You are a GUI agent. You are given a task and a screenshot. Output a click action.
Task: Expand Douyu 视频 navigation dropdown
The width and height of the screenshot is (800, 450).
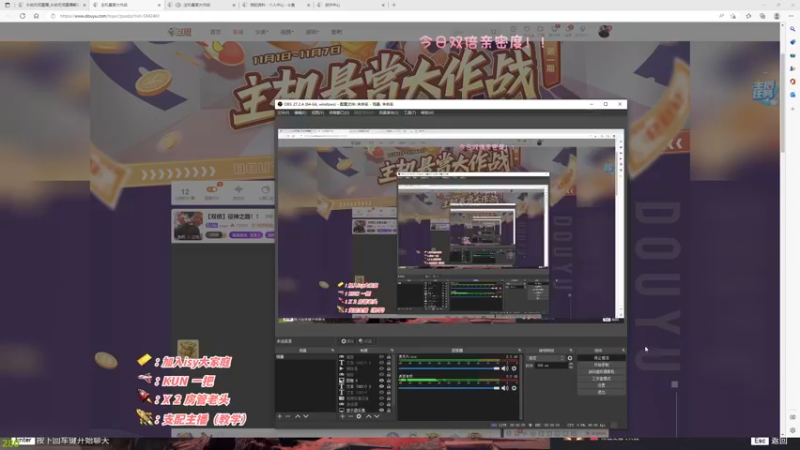pyautogui.click(x=287, y=32)
